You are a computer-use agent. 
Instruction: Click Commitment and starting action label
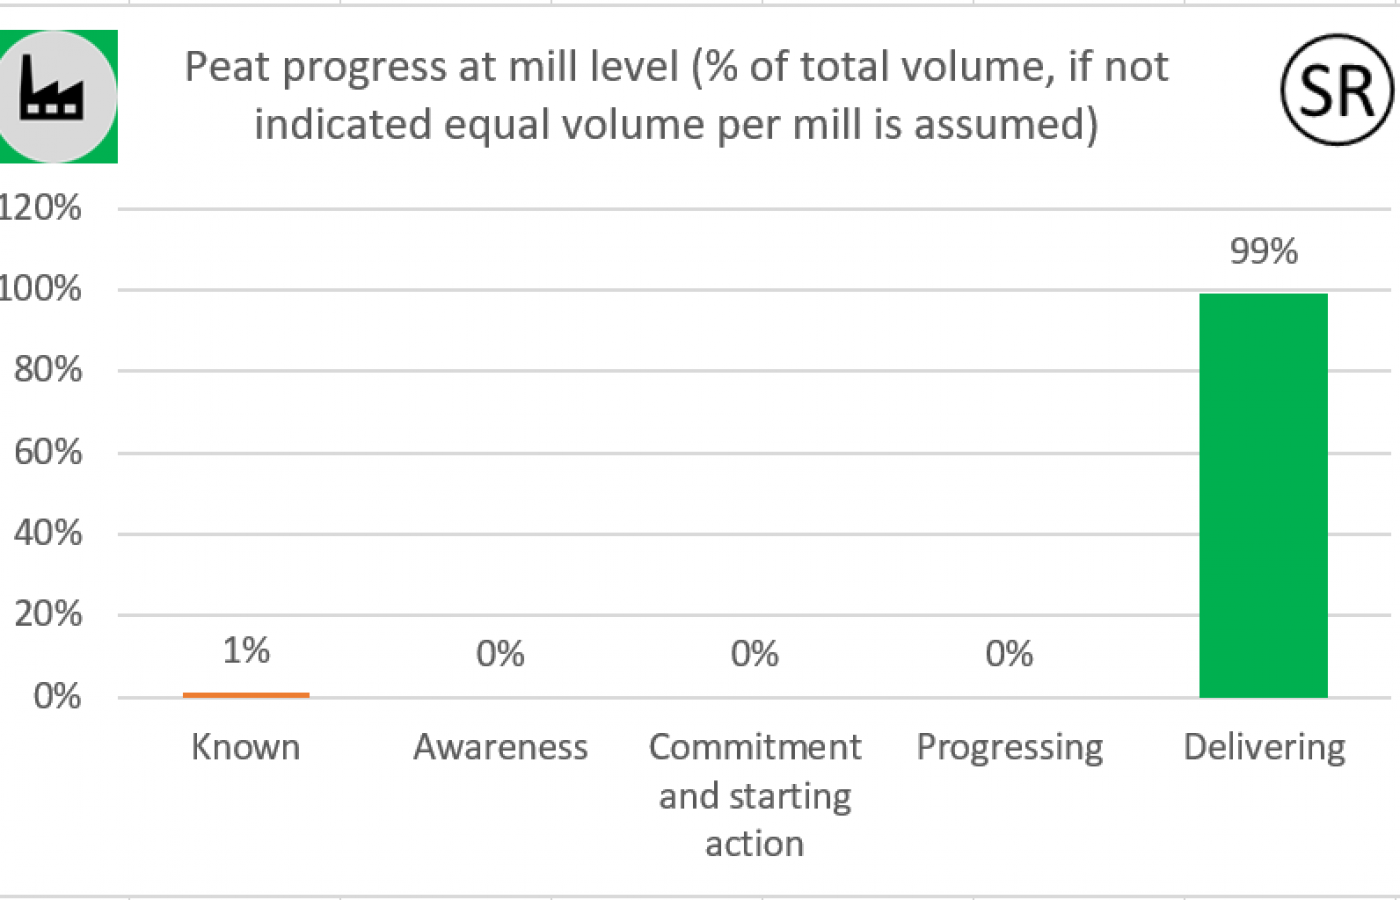(755, 795)
